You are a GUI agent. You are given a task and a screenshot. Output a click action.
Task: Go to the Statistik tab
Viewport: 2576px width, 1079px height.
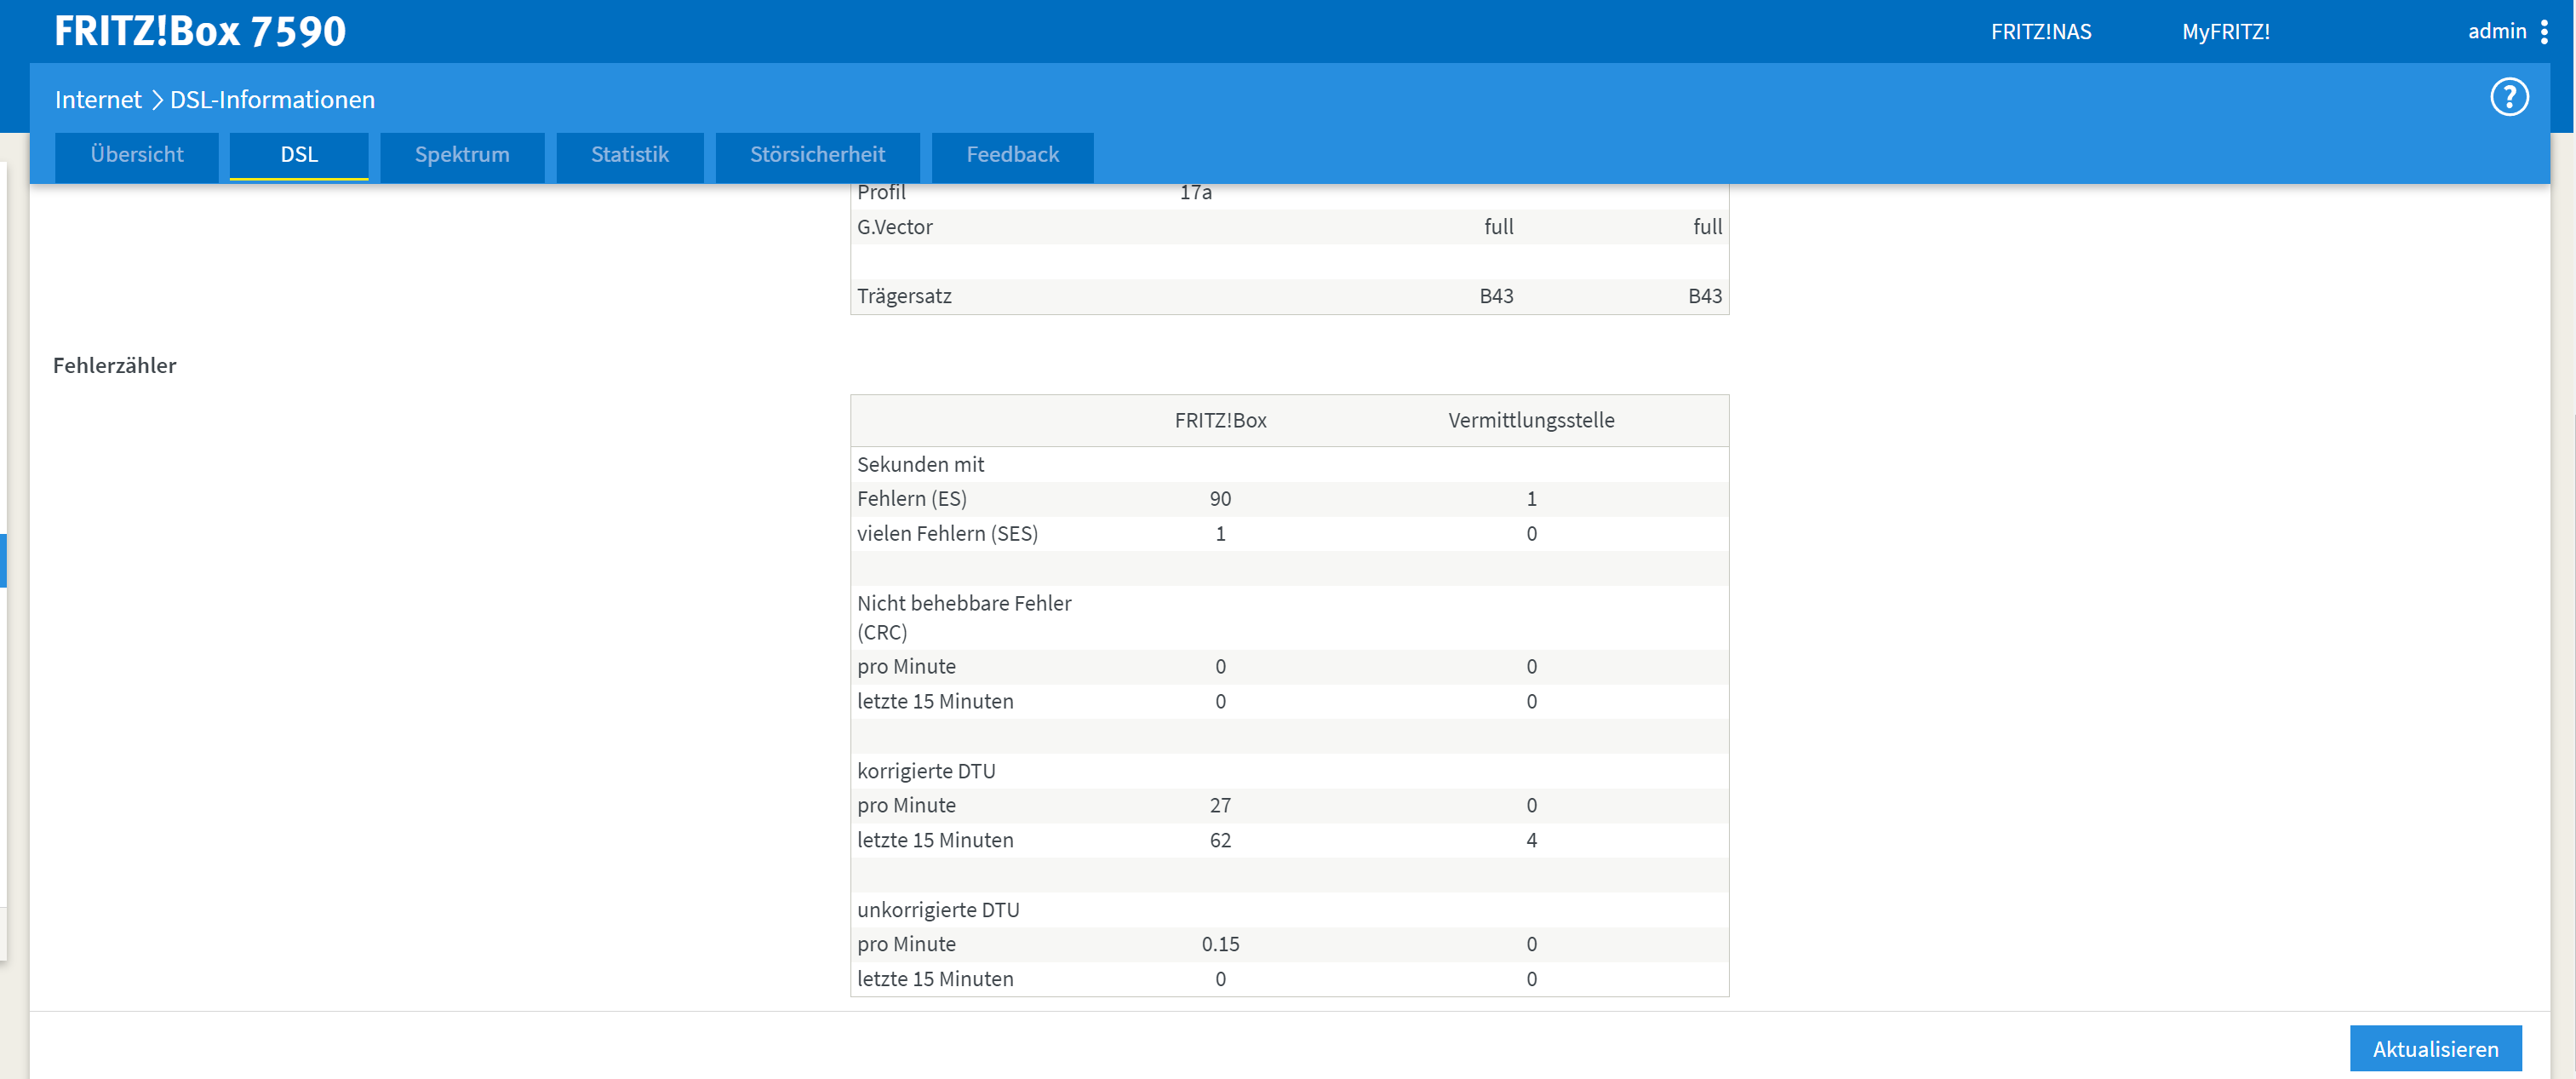click(x=629, y=155)
